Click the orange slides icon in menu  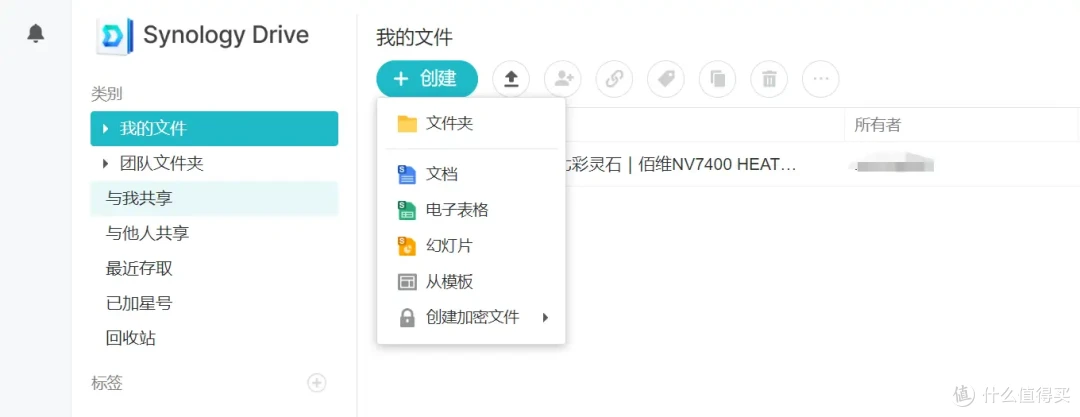click(x=407, y=246)
